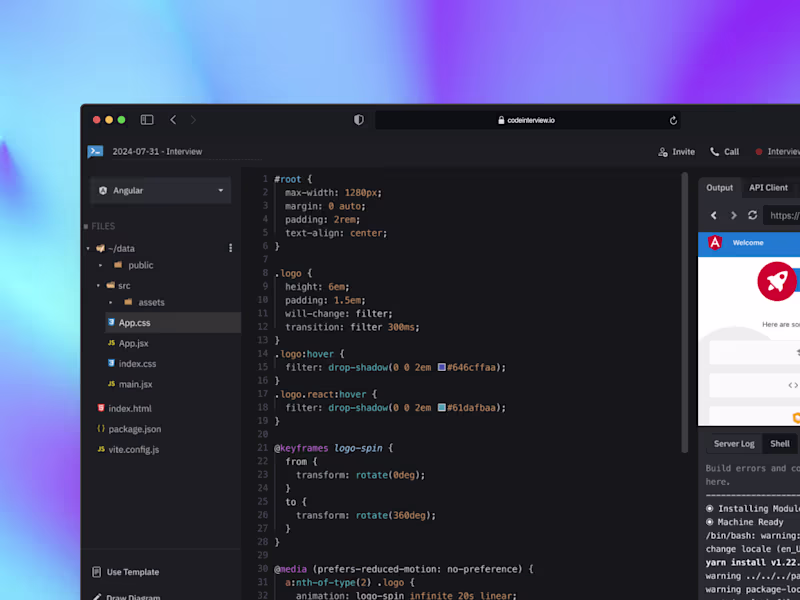Click the rocket icon in preview

click(777, 281)
